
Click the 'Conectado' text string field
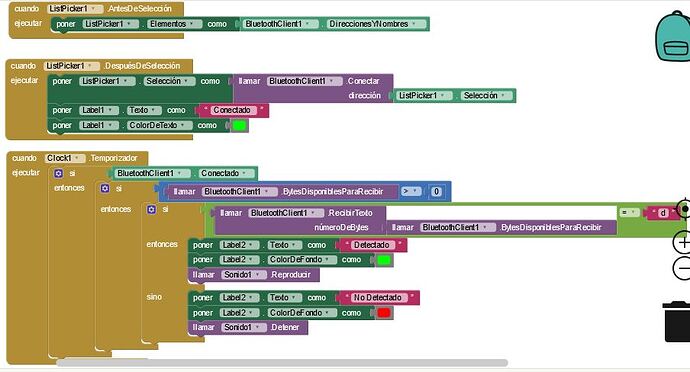pos(232,110)
